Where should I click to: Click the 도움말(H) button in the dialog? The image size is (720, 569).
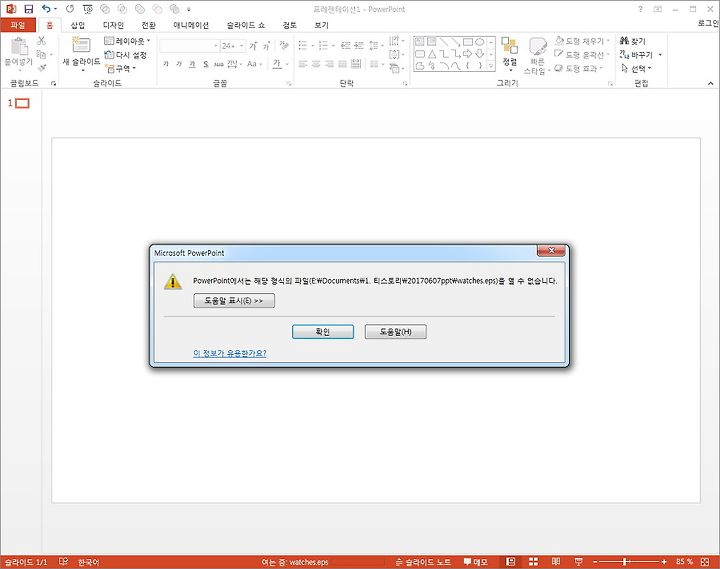(x=395, y=332)
